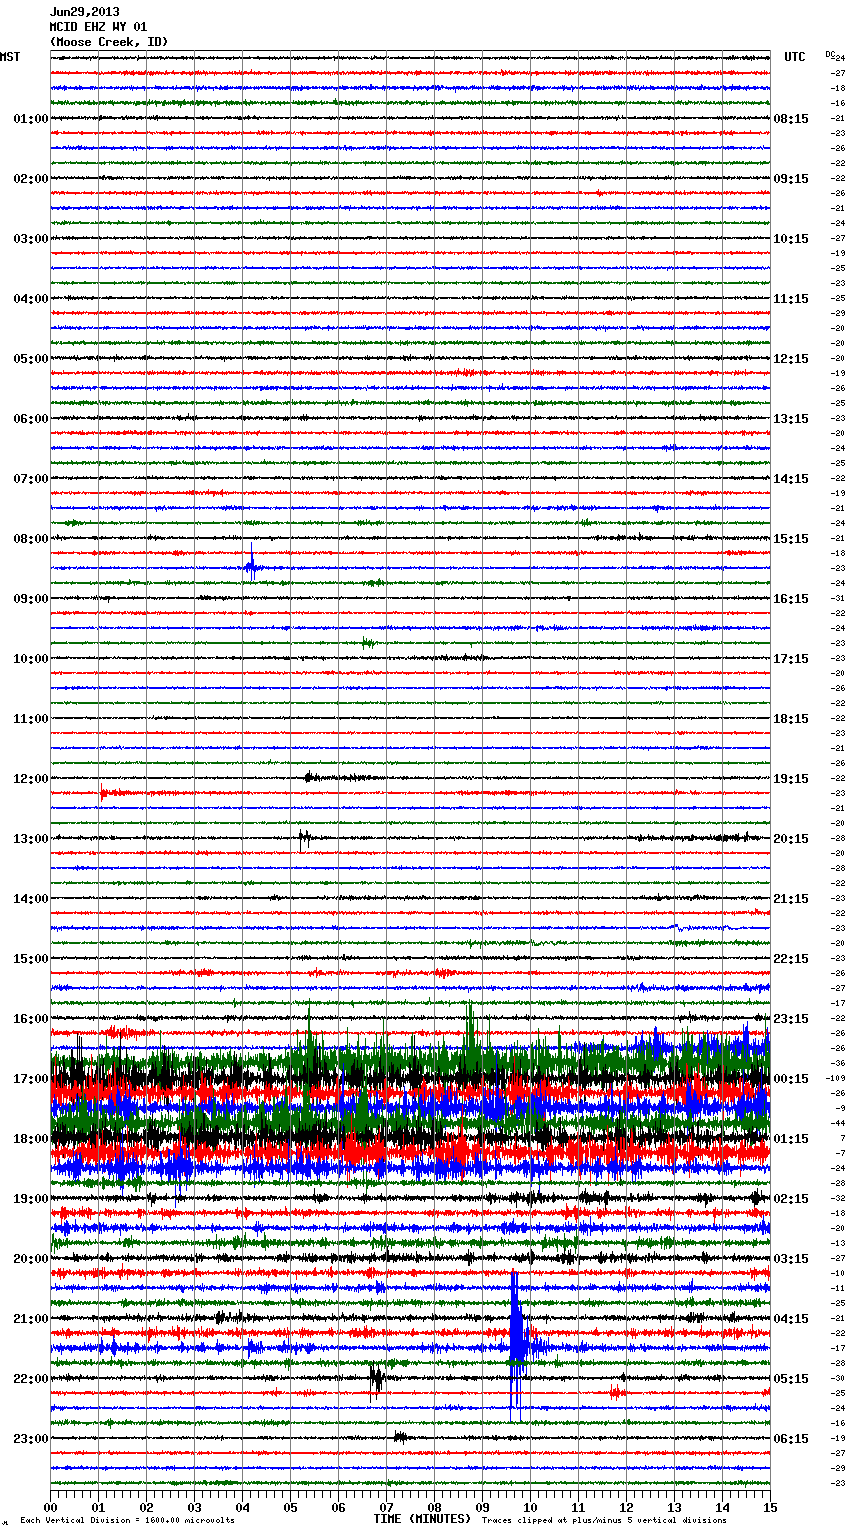Click the 02:15 UTC time label

[x=791, y=1199]
